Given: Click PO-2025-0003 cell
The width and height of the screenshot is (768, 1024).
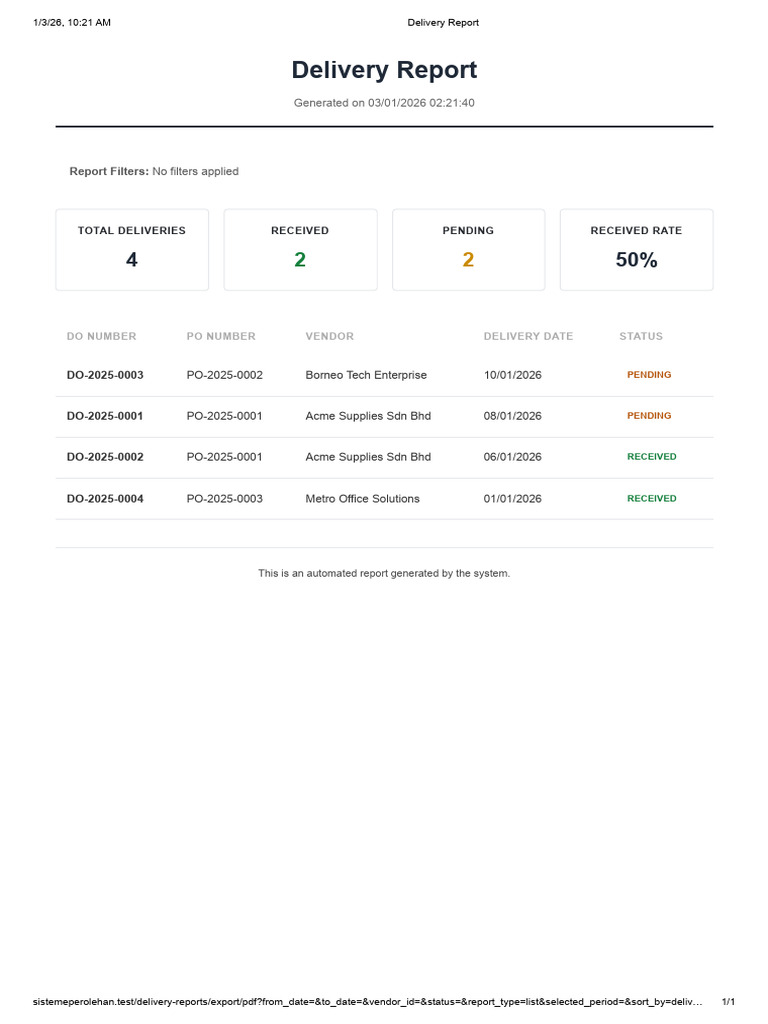Looking at the screenshot, I should (x=225, y=499).
